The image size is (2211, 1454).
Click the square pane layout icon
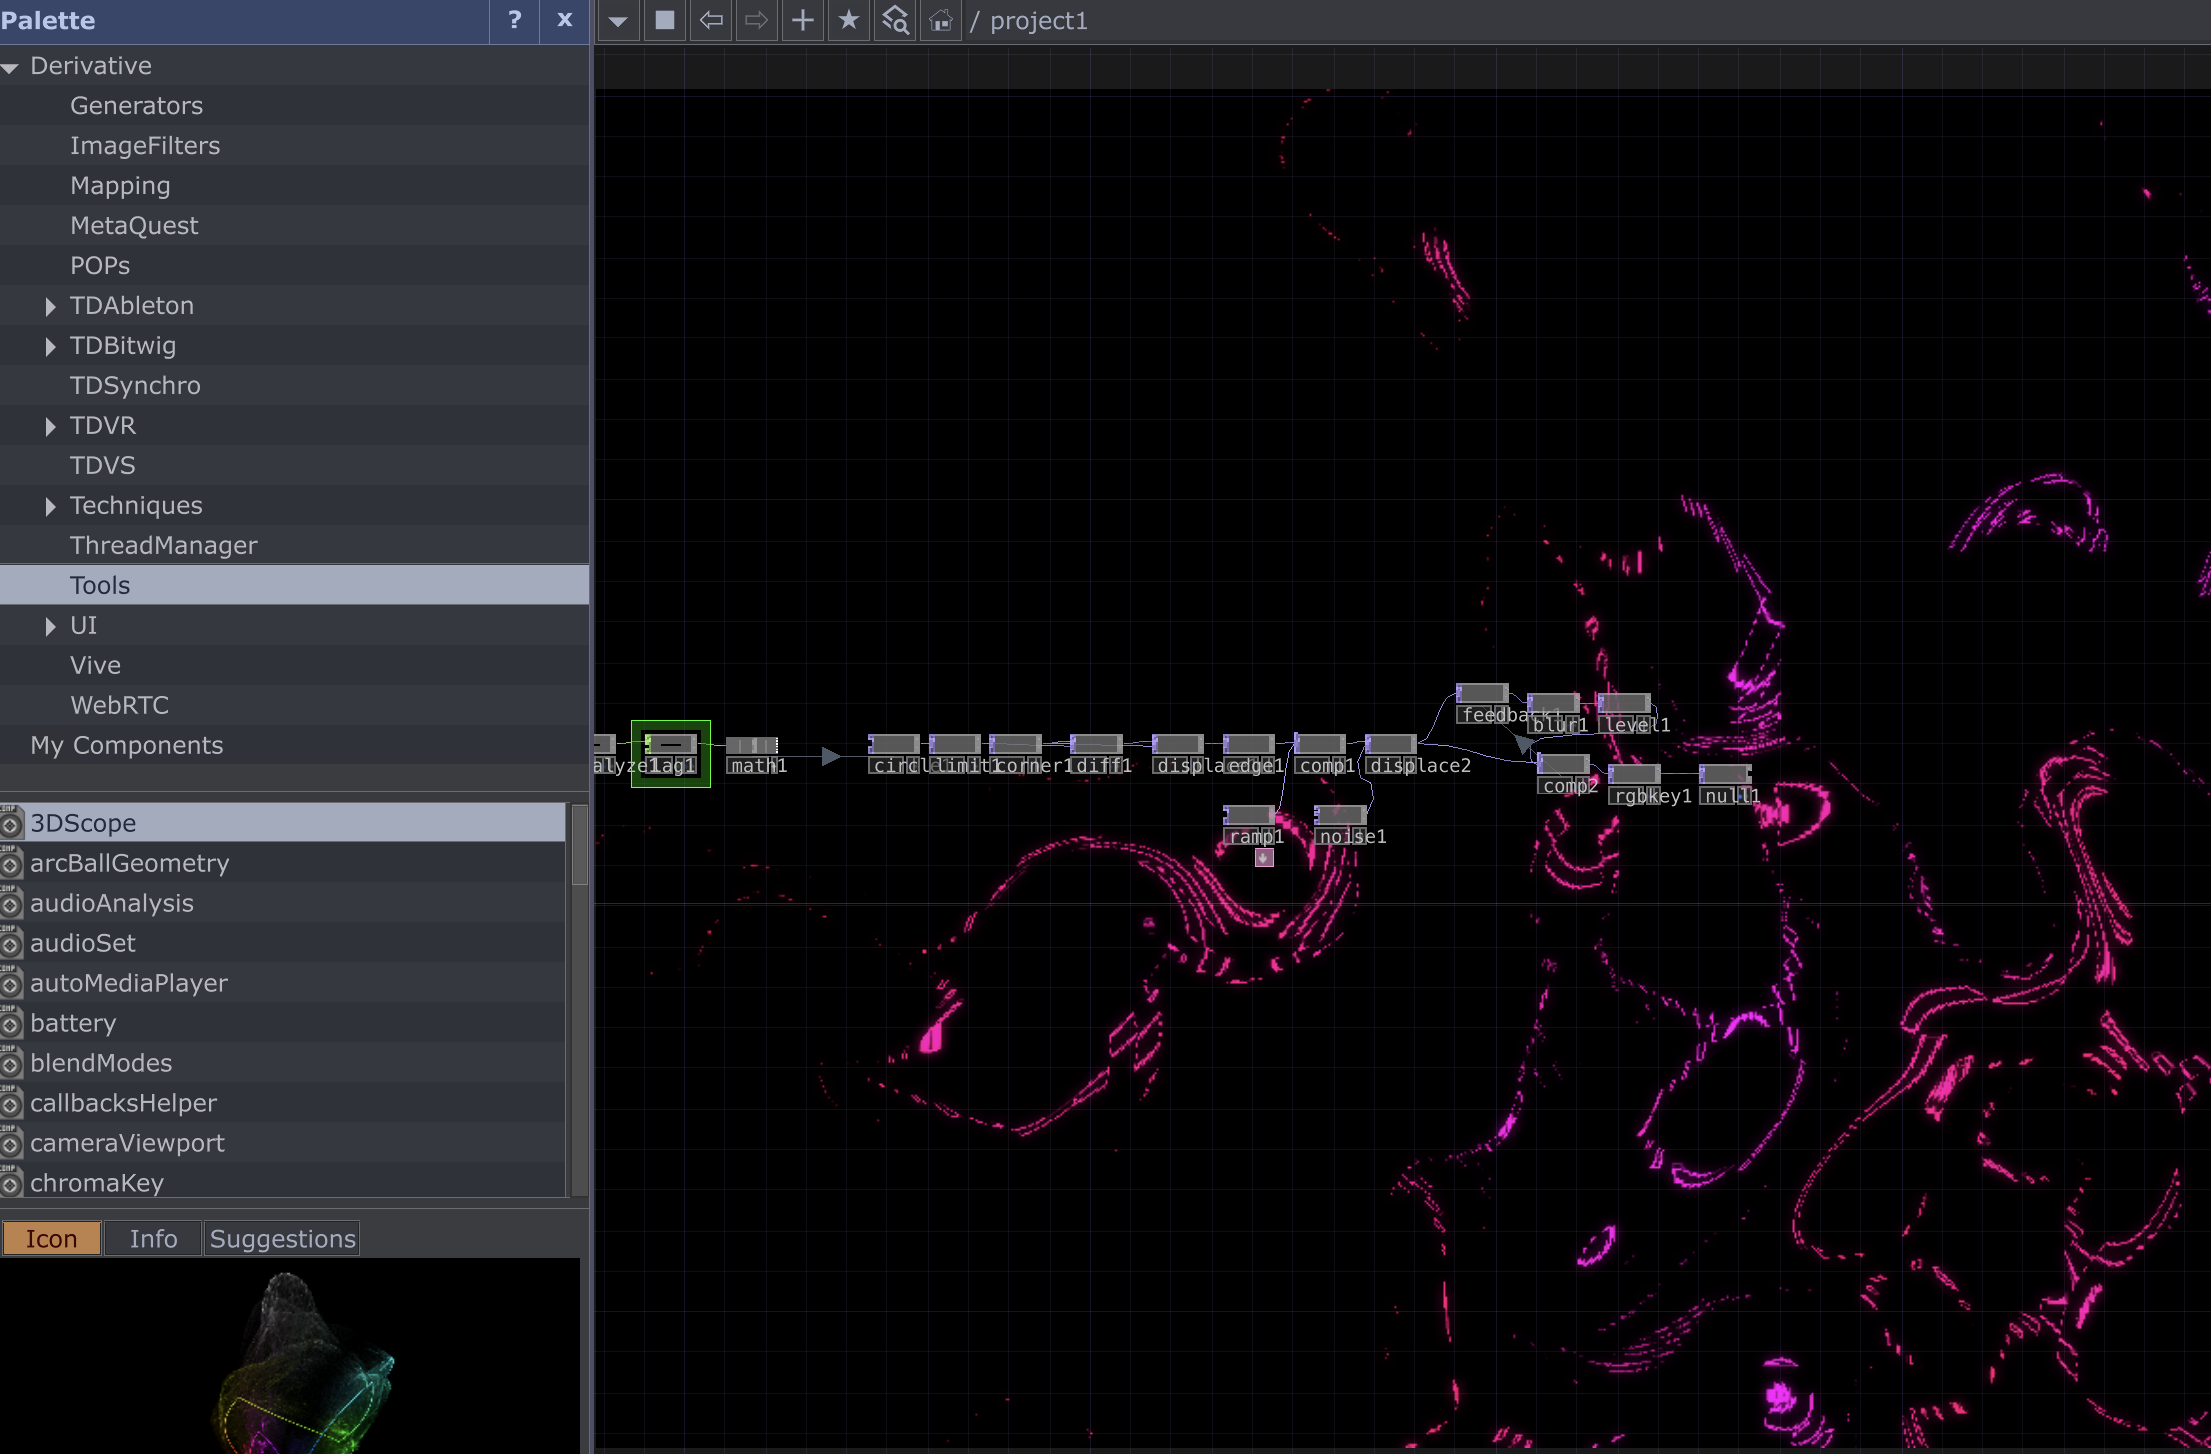tap(665, 21)
